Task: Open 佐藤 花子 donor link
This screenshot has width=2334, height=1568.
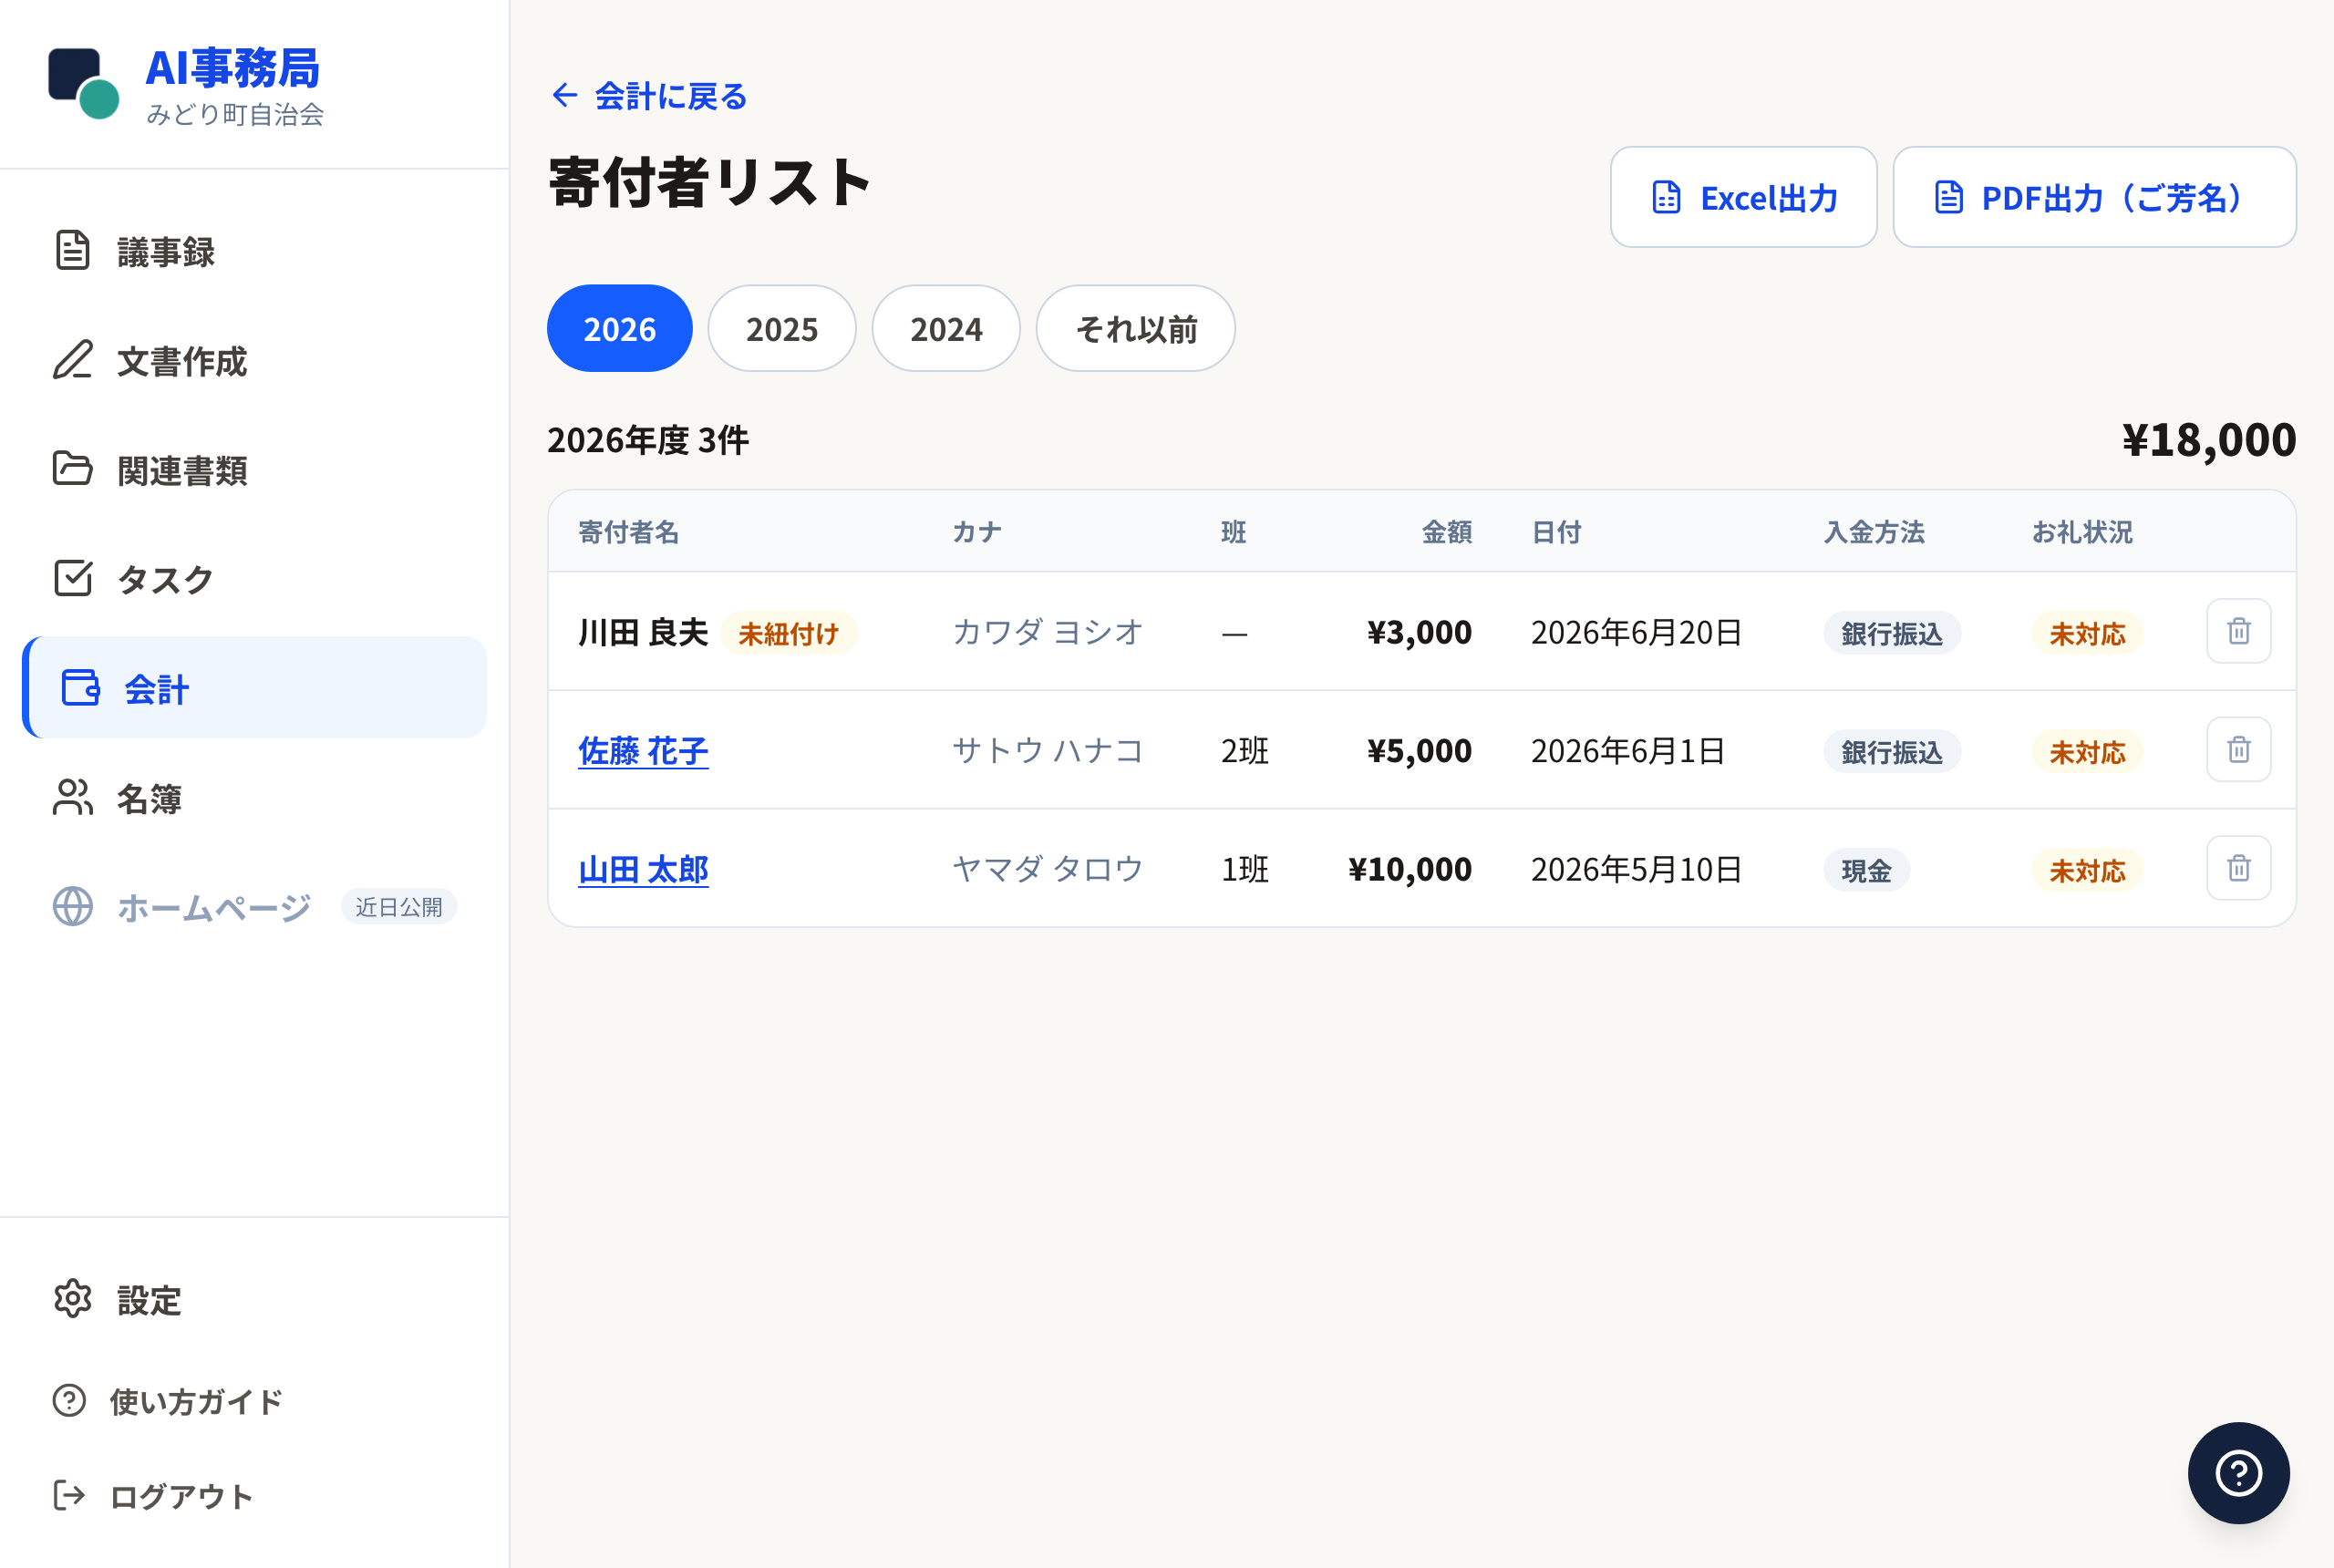Action: 643,751
